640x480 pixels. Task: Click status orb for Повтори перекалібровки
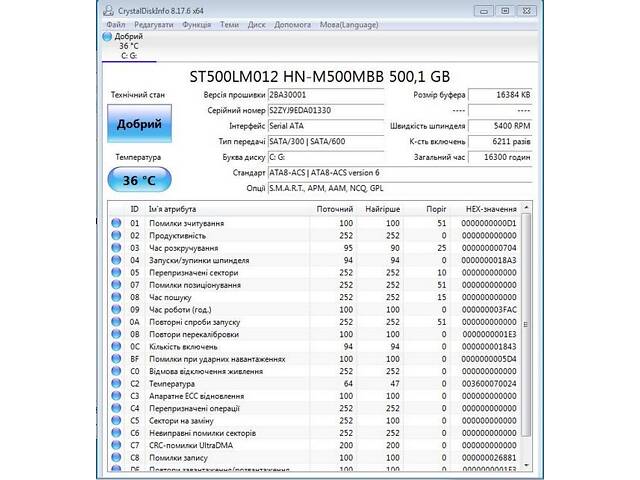click(116, 334)
